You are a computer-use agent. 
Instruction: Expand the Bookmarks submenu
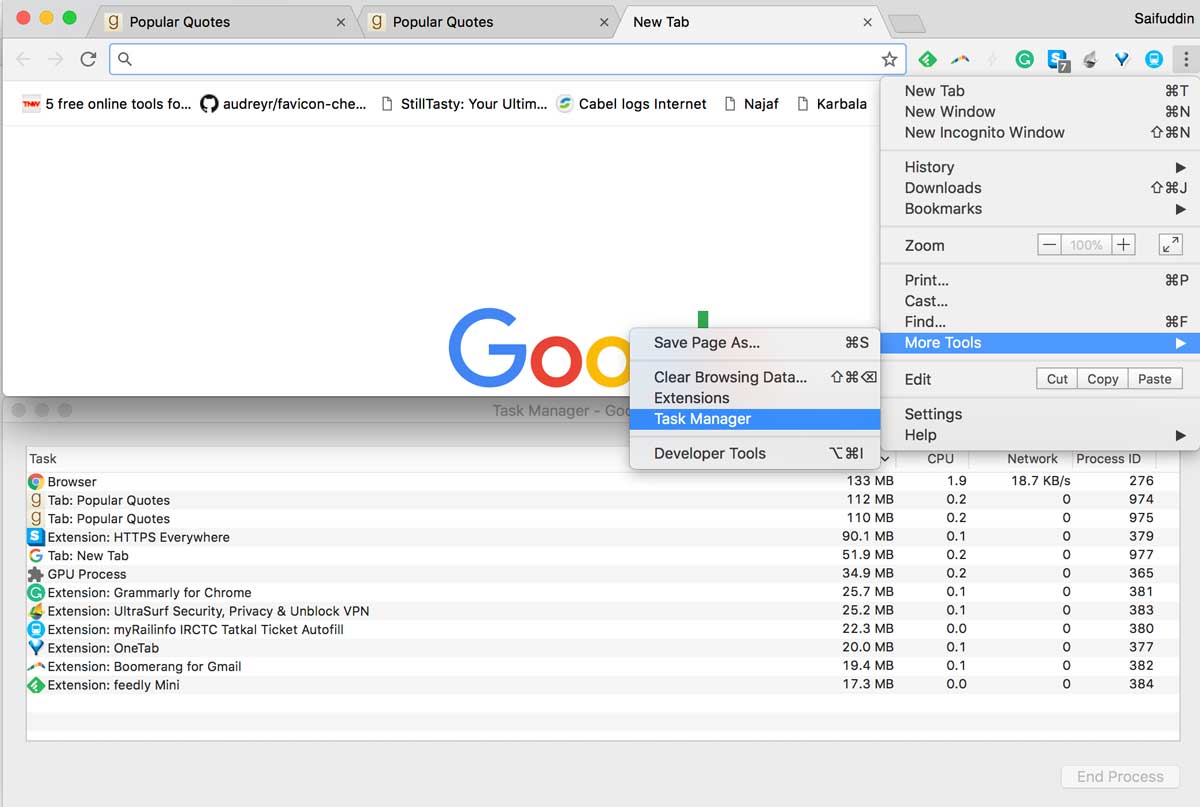1039,209
